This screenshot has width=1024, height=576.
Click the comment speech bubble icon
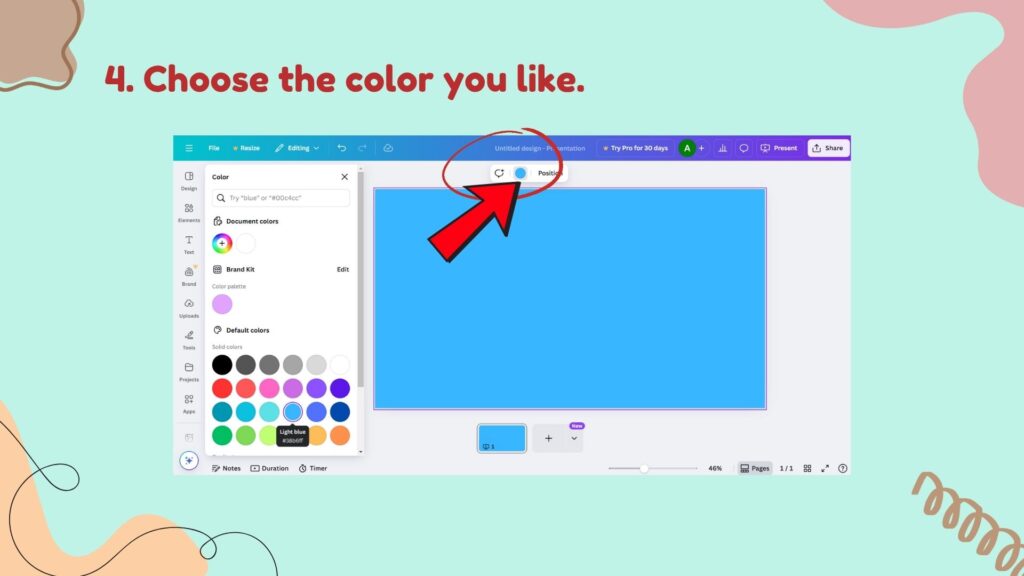click(x=743, y=148)
